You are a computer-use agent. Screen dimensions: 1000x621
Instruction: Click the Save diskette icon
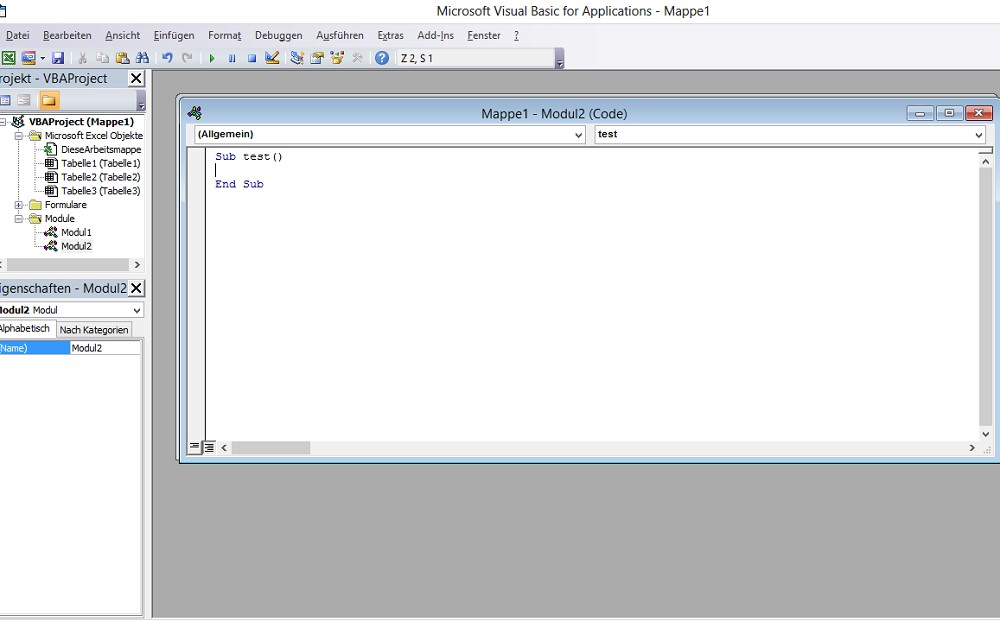click(x=58, y=57)
